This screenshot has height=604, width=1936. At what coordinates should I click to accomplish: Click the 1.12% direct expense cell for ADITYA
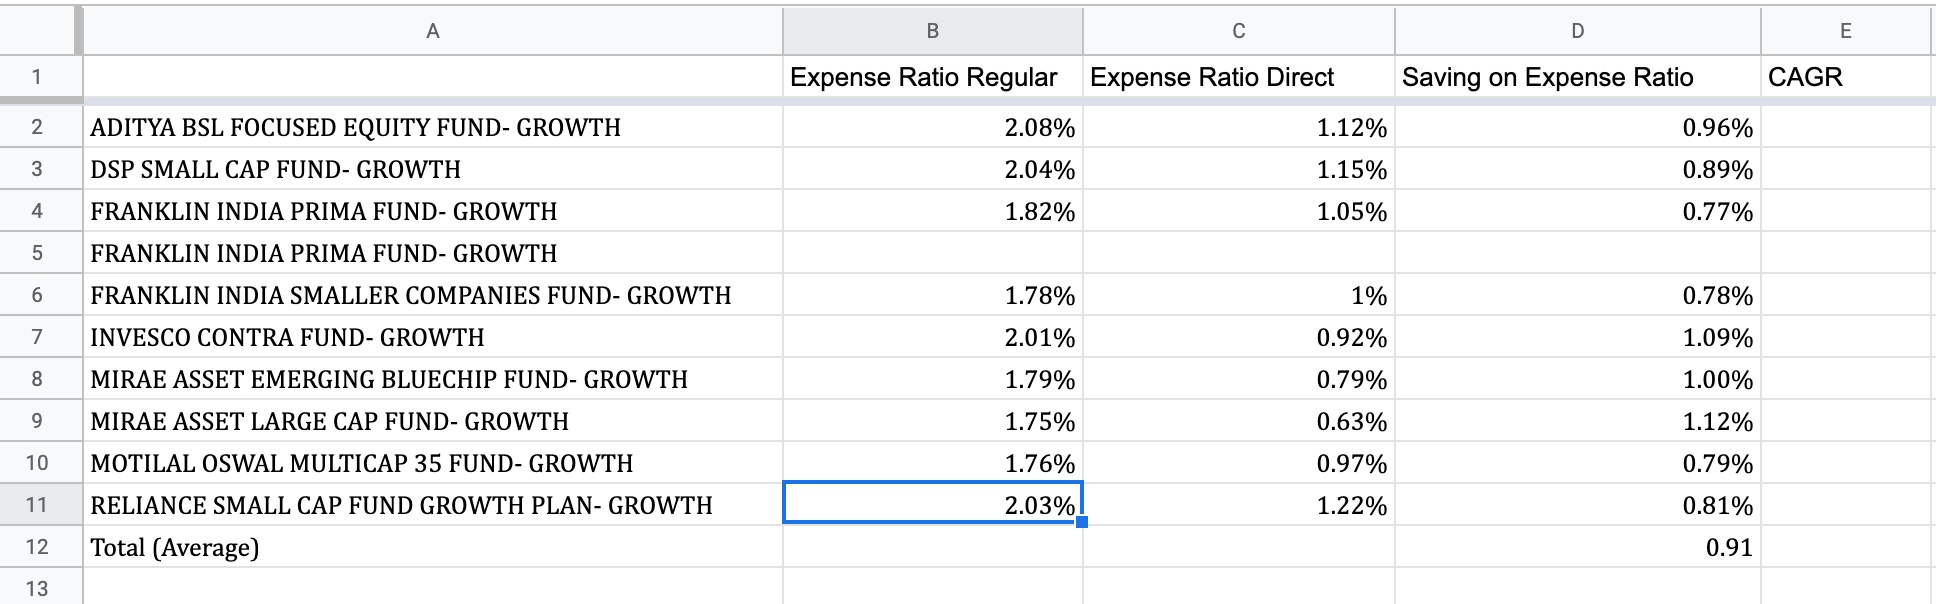1238,127
